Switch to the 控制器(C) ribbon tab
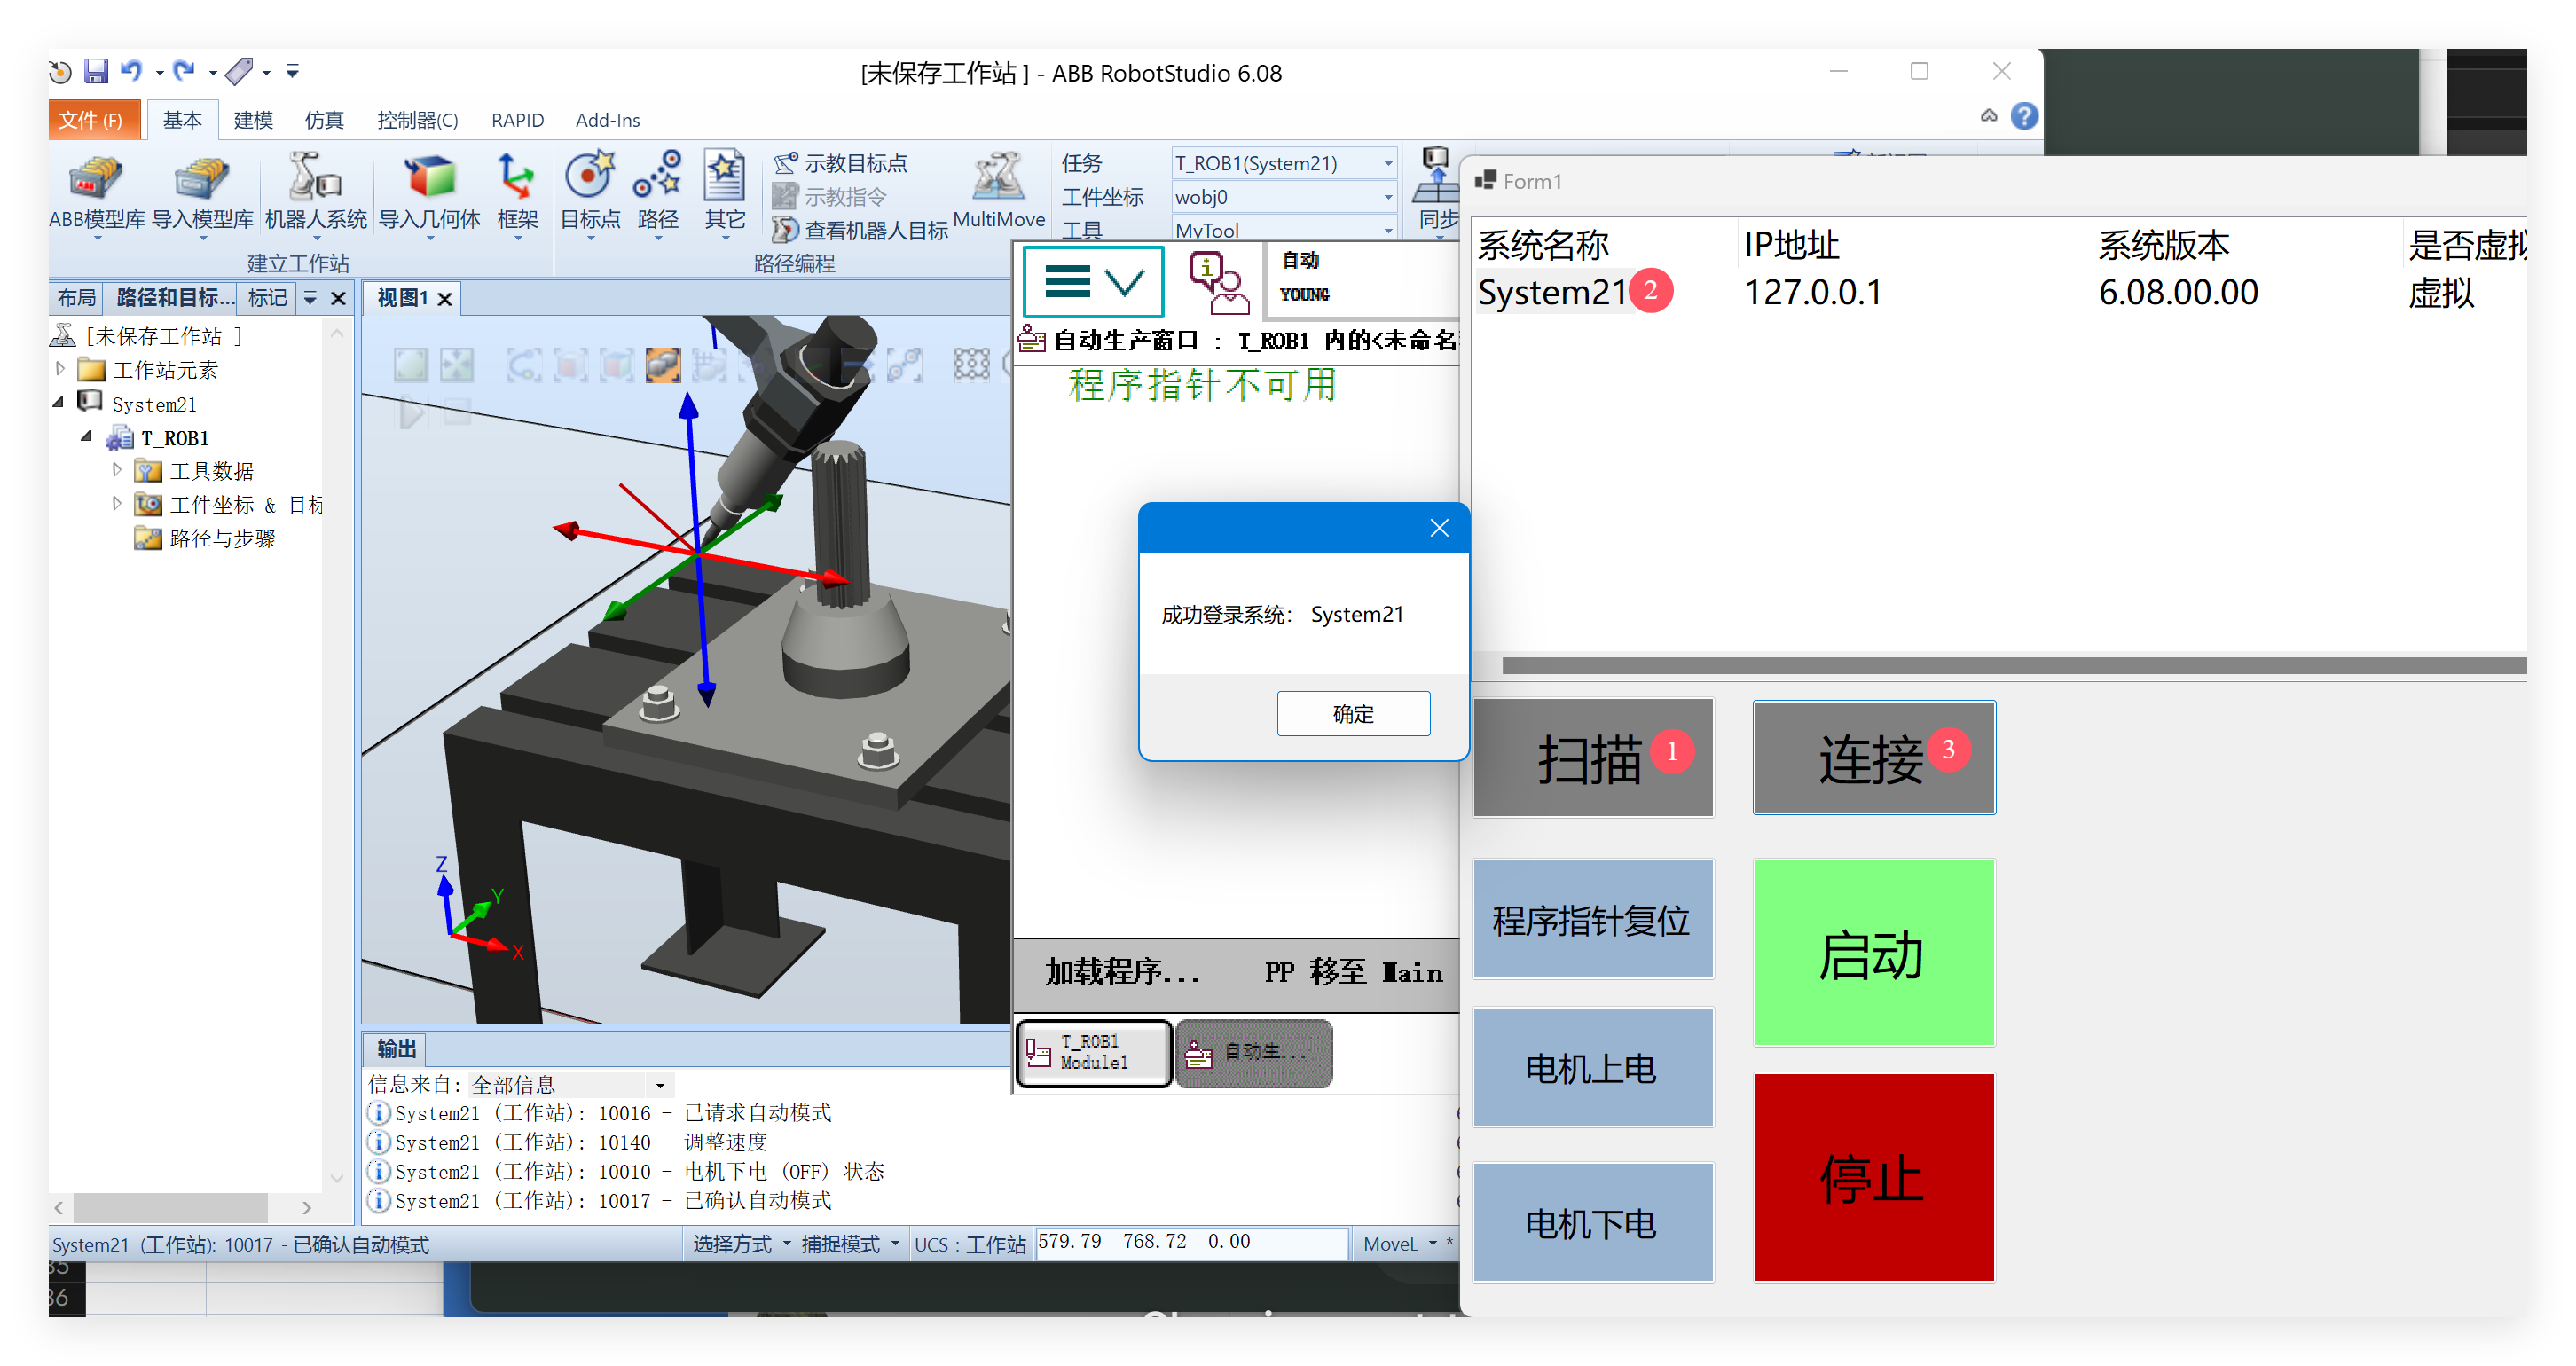This screenshot has height=1366, width=2576. click(x=417, y=120)
